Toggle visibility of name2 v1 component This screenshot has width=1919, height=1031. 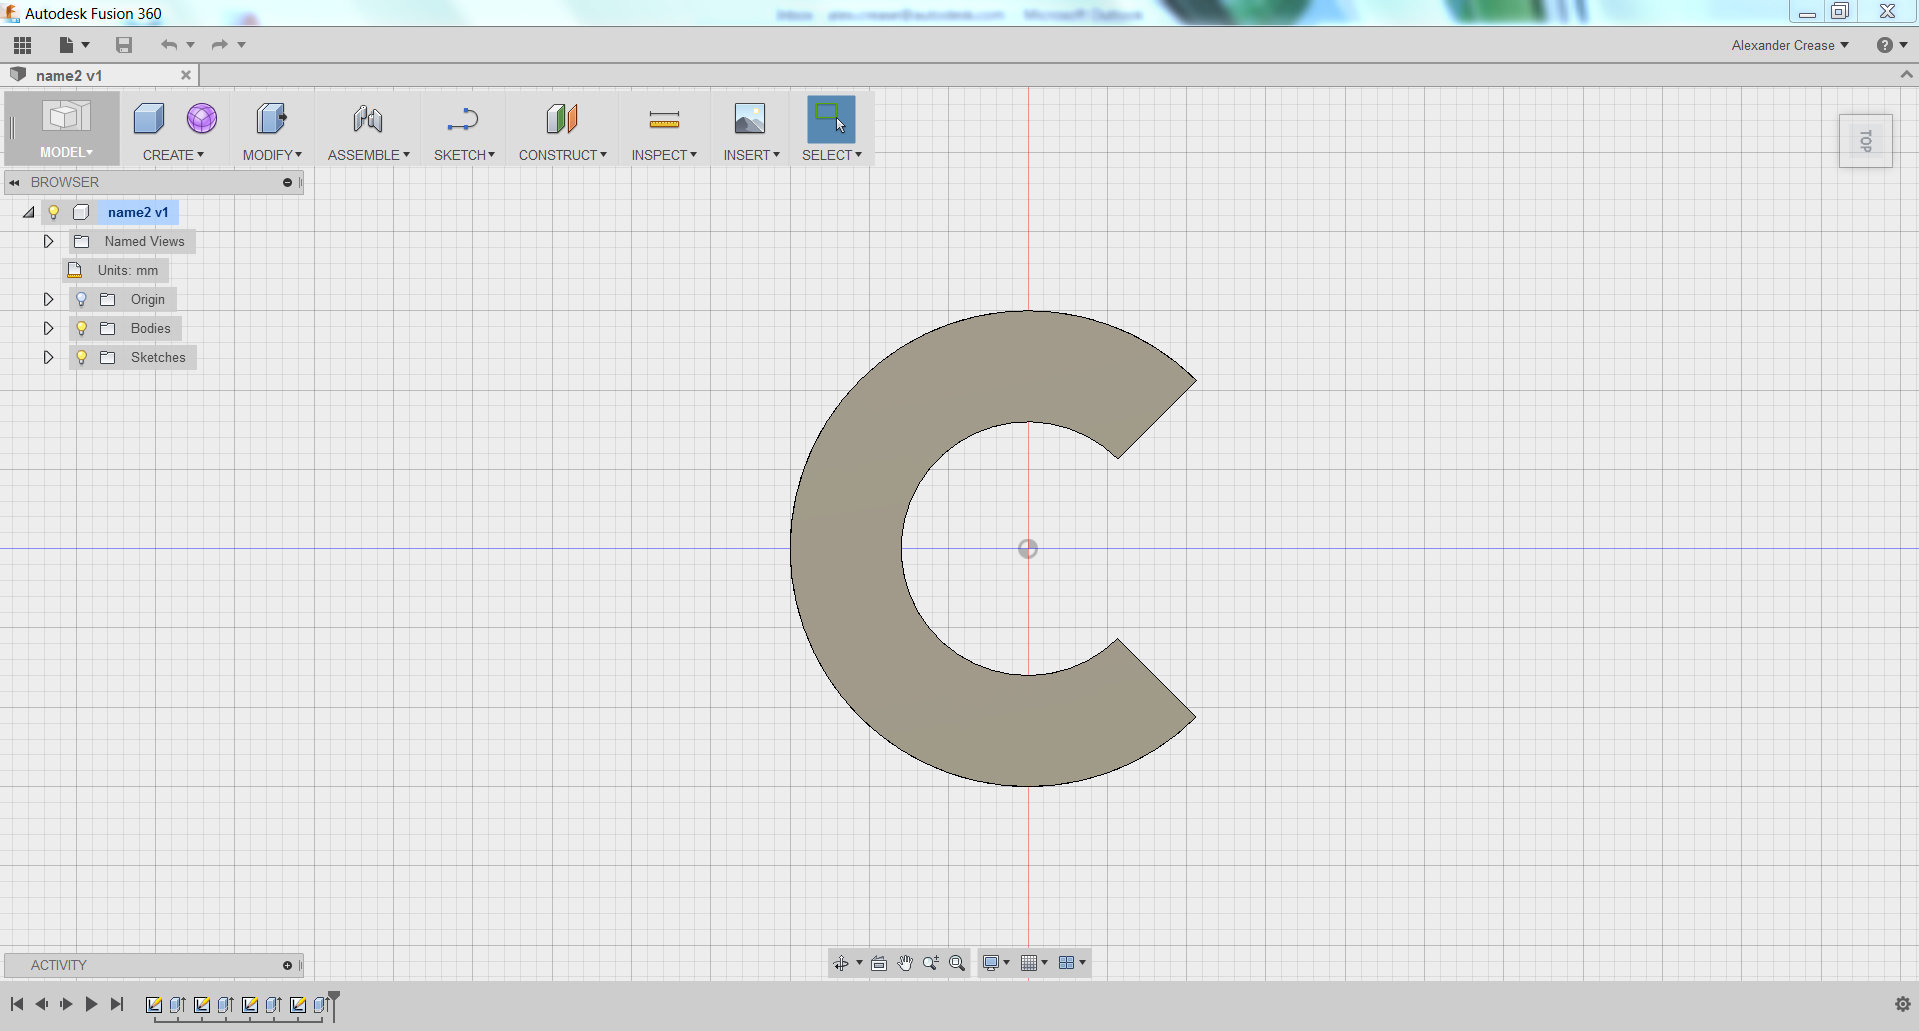click(54, 212)
